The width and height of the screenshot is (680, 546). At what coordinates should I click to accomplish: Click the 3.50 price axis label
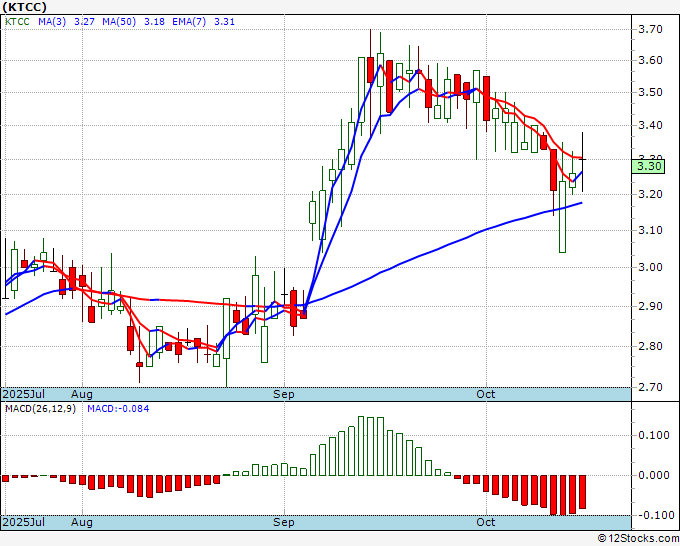point(651,92)
